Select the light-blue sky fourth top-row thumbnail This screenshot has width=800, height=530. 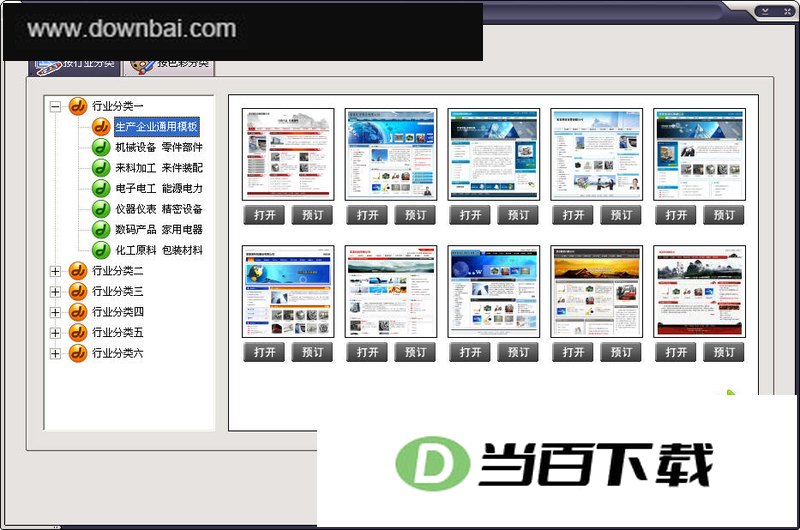596,154
